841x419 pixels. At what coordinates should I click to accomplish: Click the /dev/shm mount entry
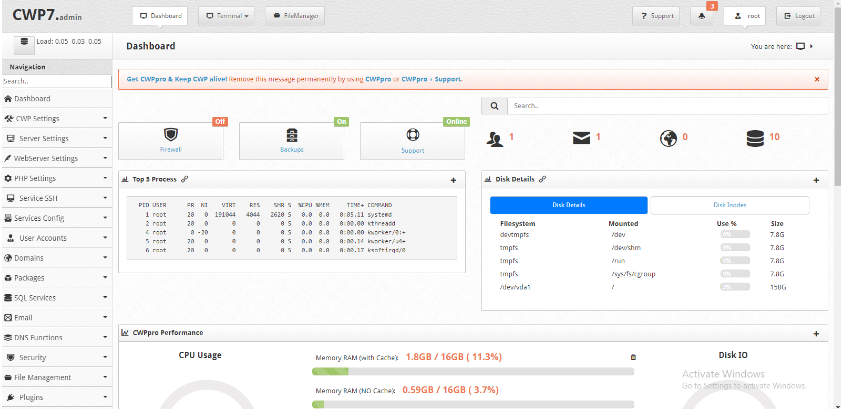coord(626,248)
